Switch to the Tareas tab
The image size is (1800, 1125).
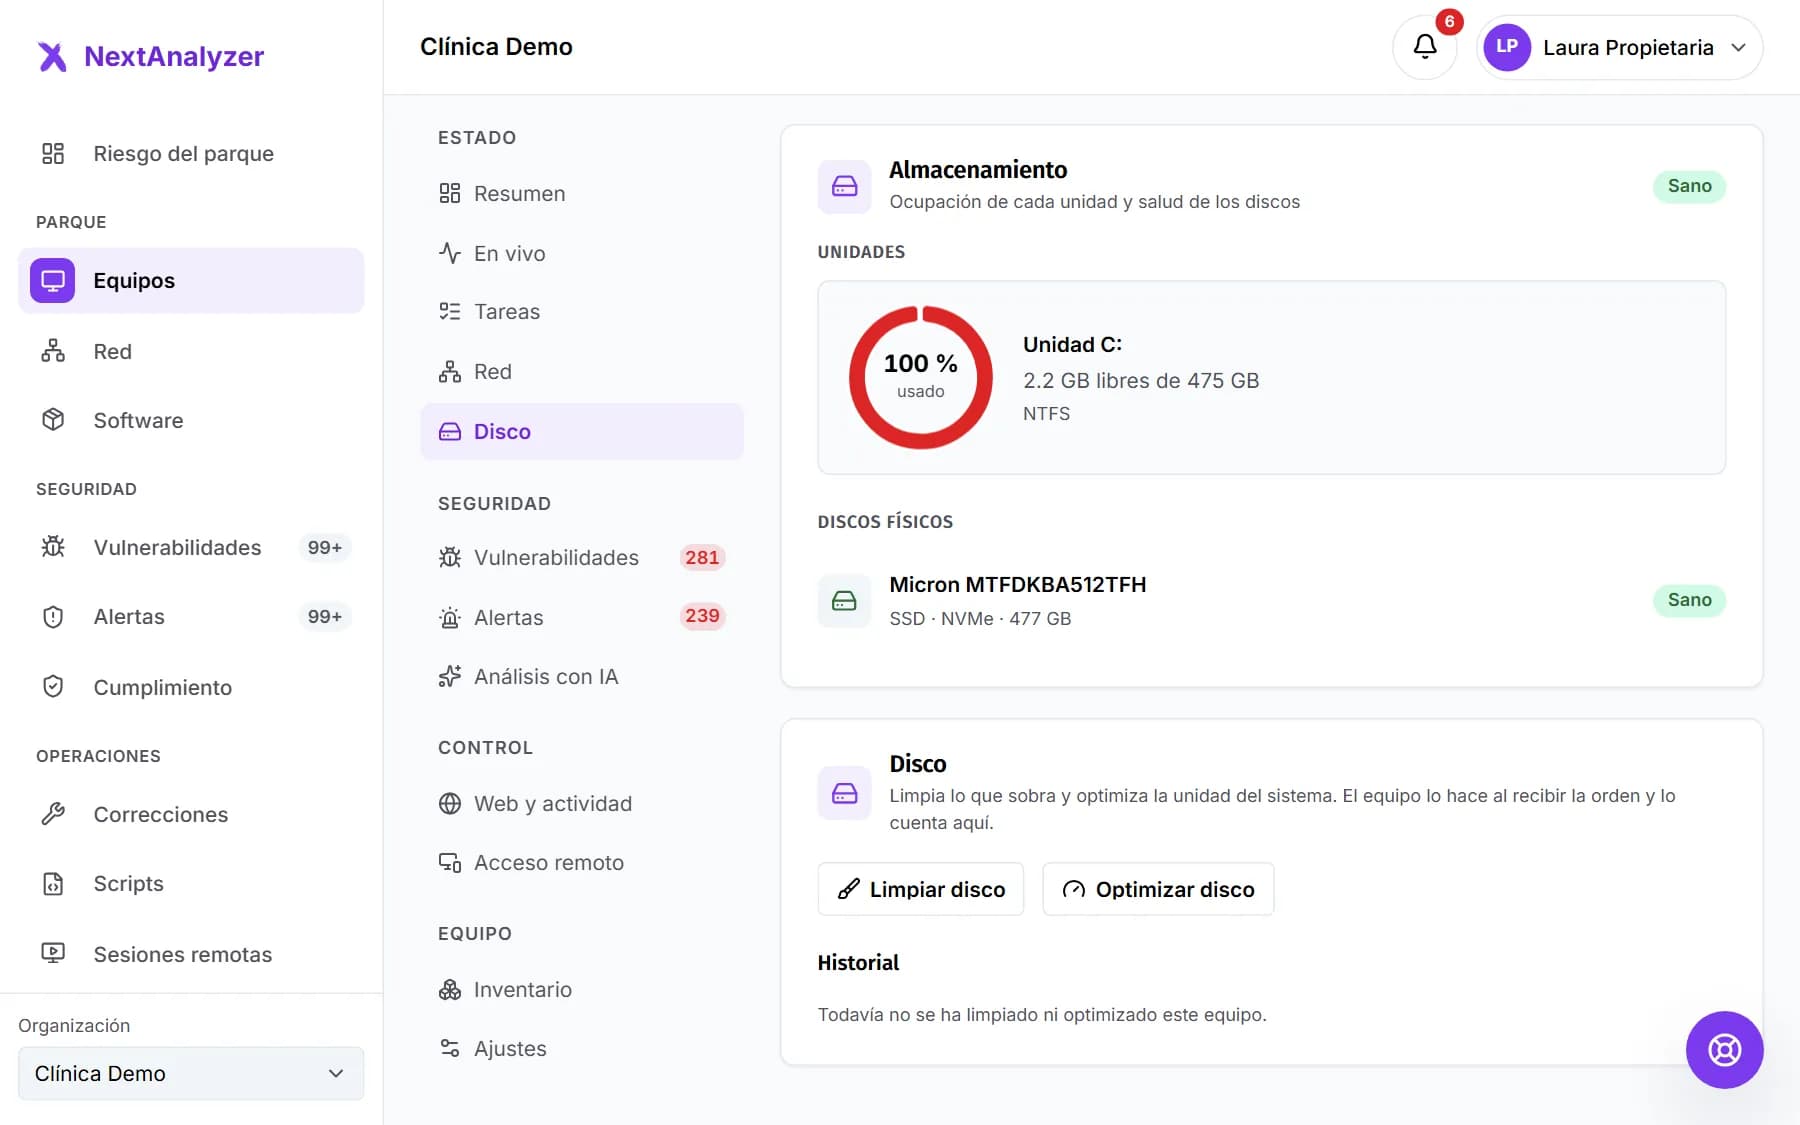tap(582, 312)
